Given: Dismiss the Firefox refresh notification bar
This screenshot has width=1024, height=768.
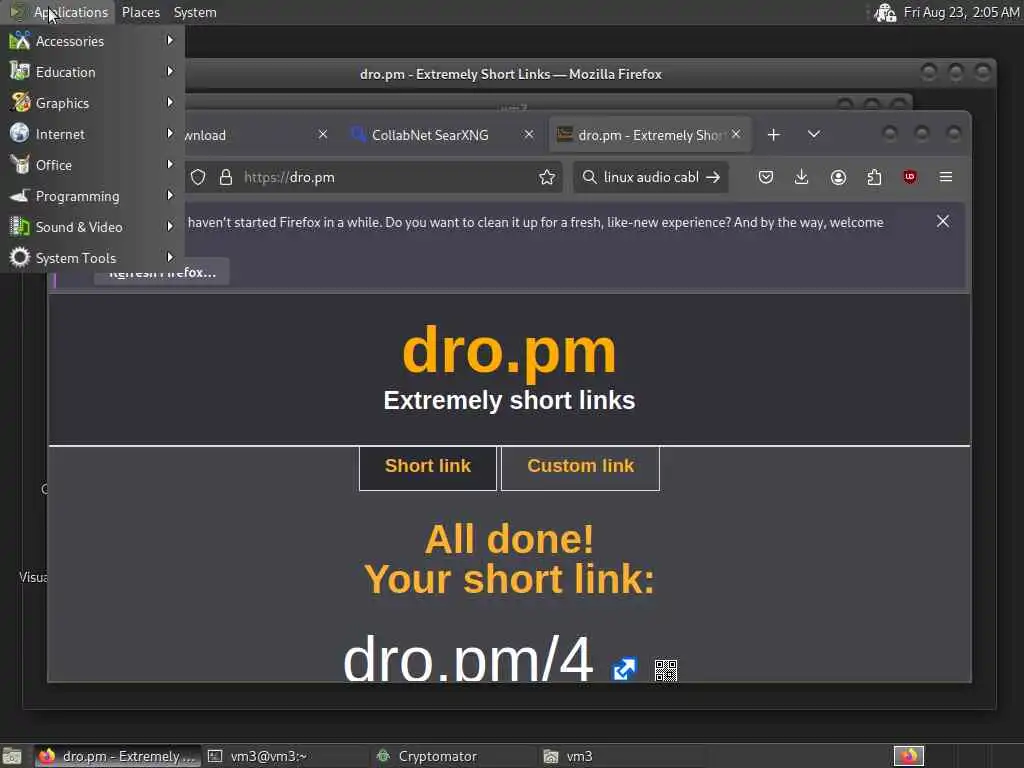Looking at the screenshot, I should (x=943, y=221).
